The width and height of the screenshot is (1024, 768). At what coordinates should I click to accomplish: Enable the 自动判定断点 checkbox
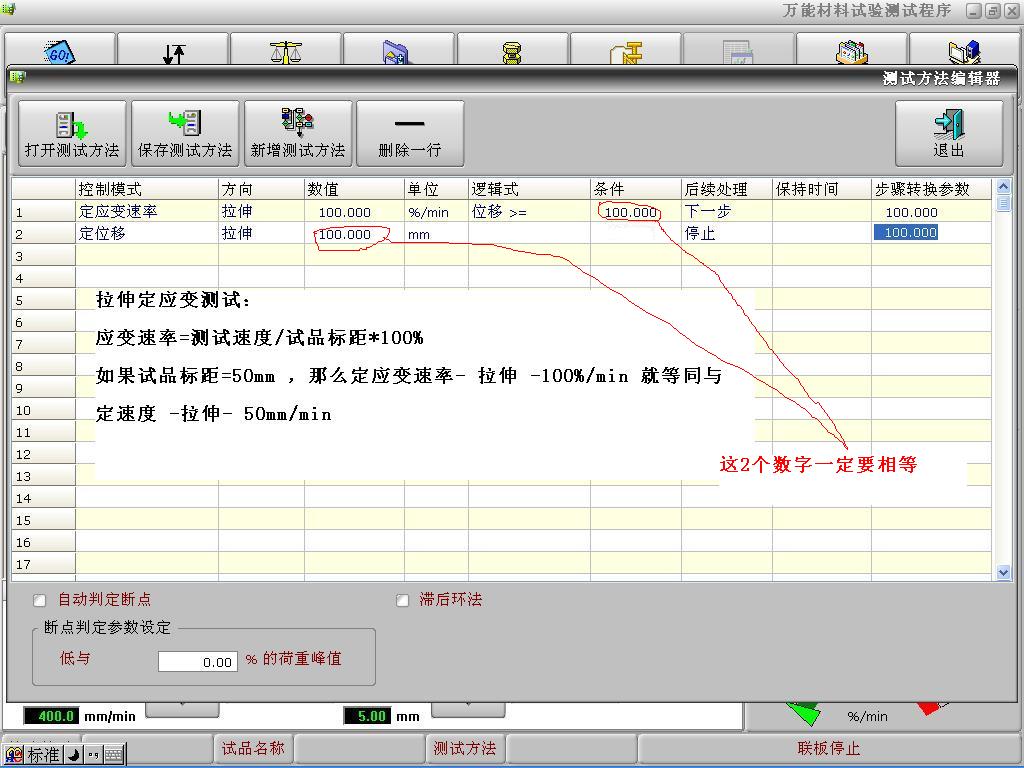tap(40, 600)
